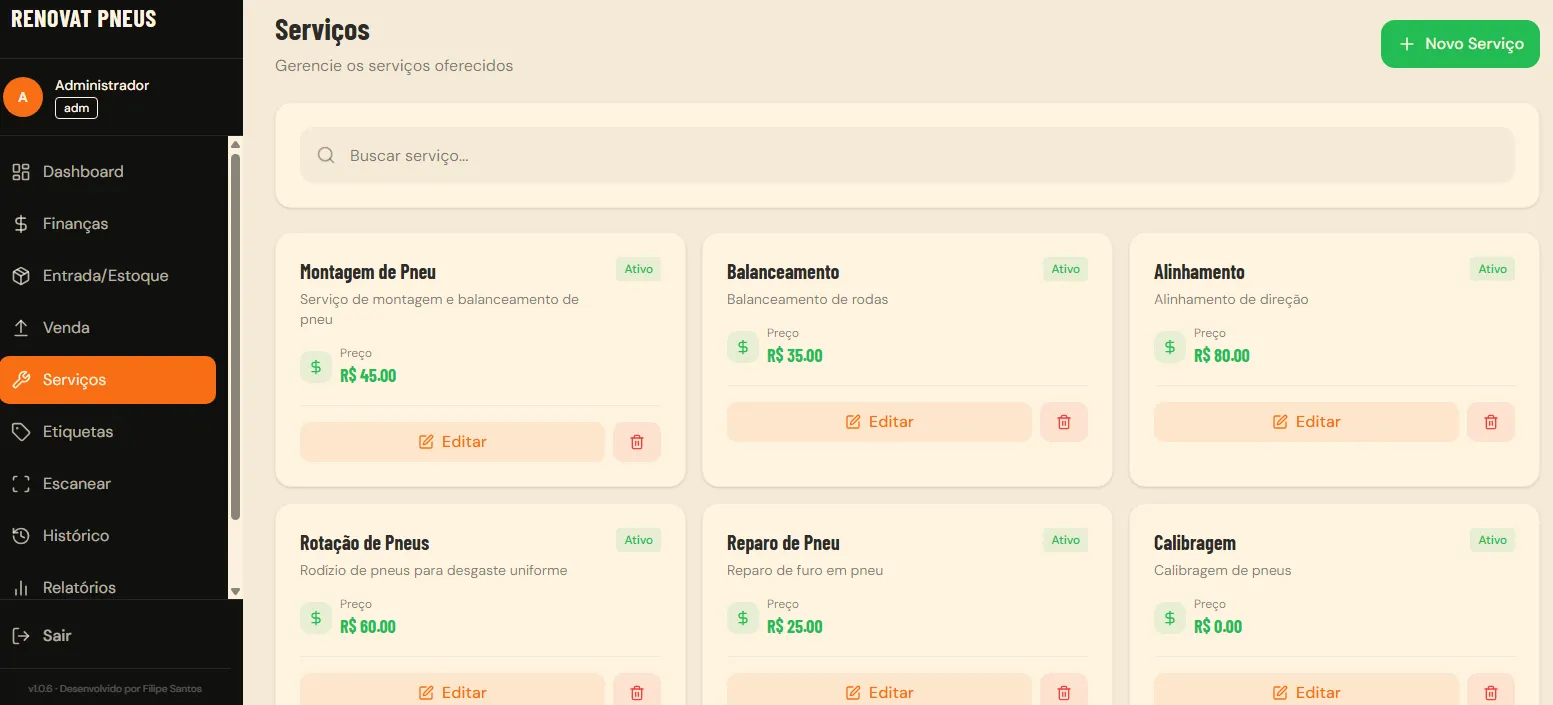This screenshot has height=705, width=1553.
Task: Click Editar on the Alinhamento card
Action: tap(1306, 422)
